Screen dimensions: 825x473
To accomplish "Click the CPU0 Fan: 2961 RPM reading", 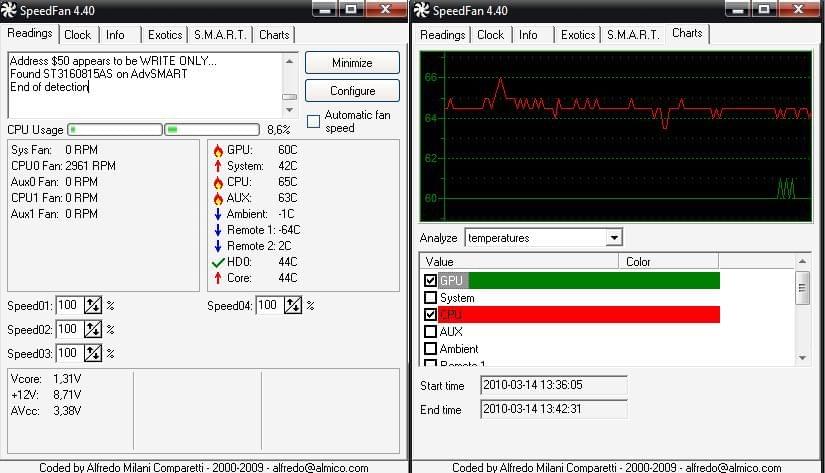I will point(63,166).
